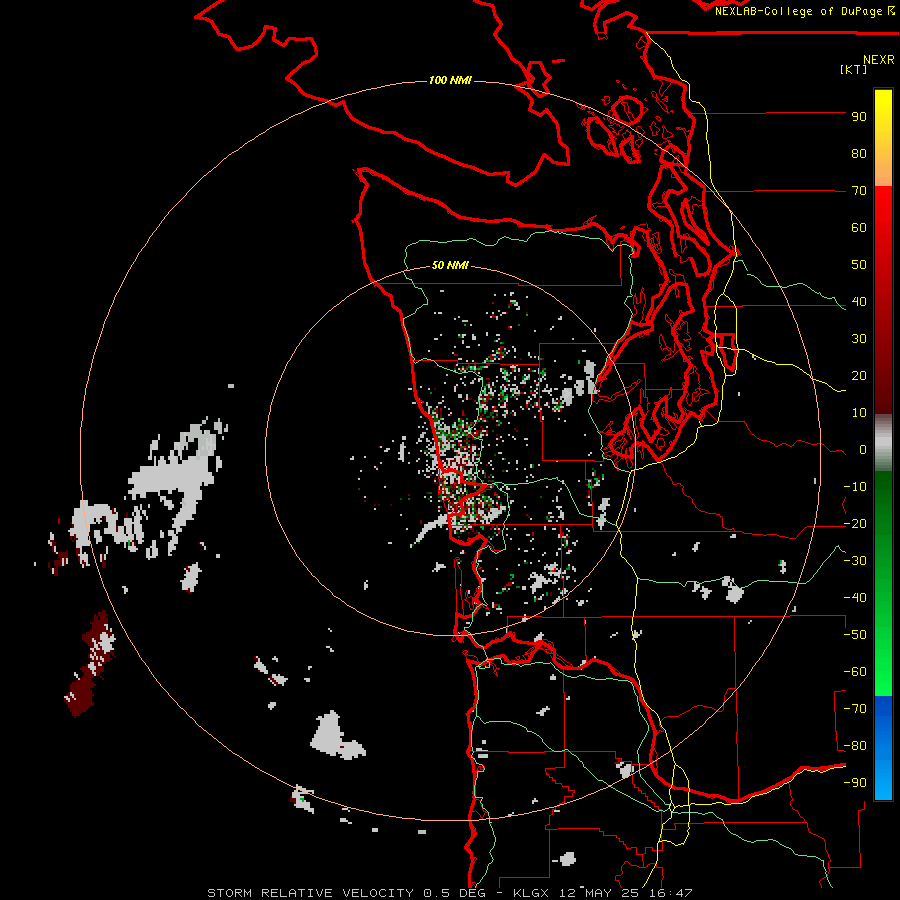
Task: Click the "KLGX" radar station identifier
Action: point(533,893)
